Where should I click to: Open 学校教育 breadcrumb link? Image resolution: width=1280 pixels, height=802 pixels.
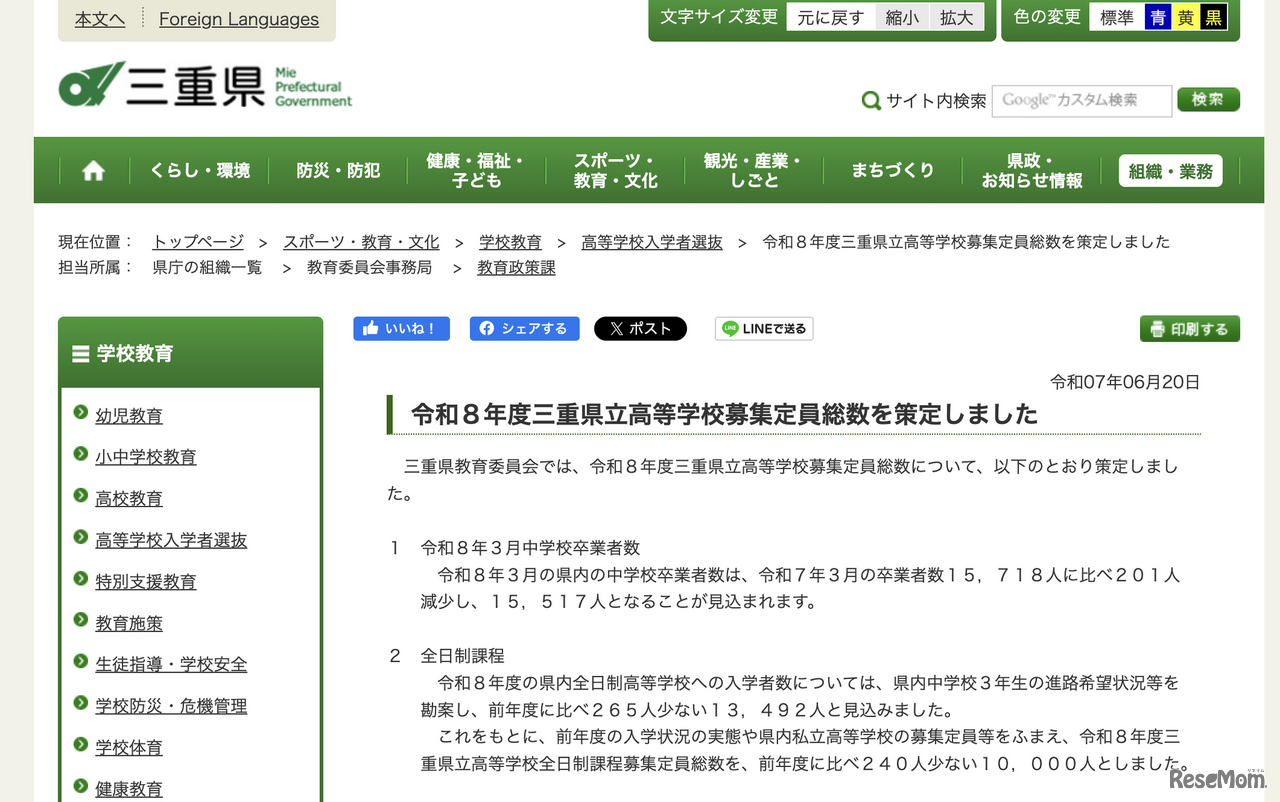[x=510, y=242]
